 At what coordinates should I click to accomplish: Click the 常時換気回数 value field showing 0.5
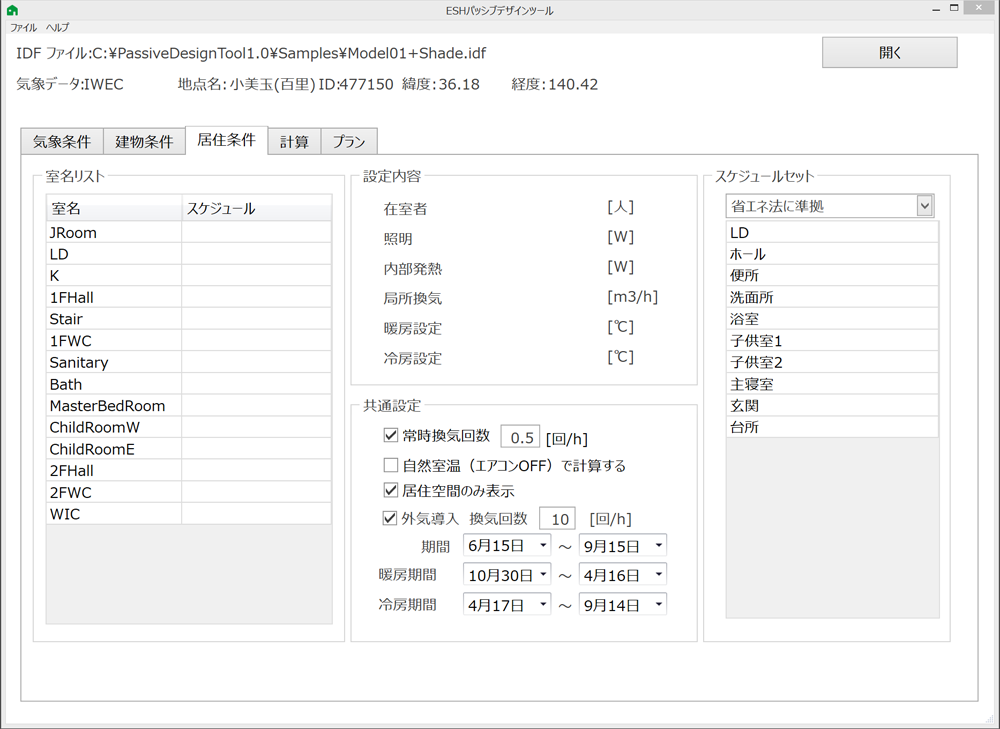pos(520,438)
